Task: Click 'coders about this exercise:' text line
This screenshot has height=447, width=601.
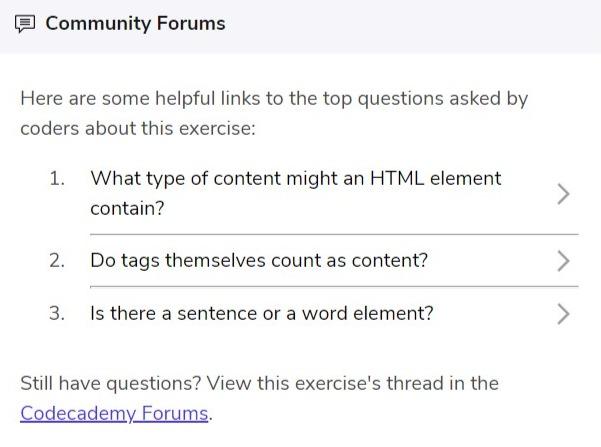Action: (x=138, y=128)
